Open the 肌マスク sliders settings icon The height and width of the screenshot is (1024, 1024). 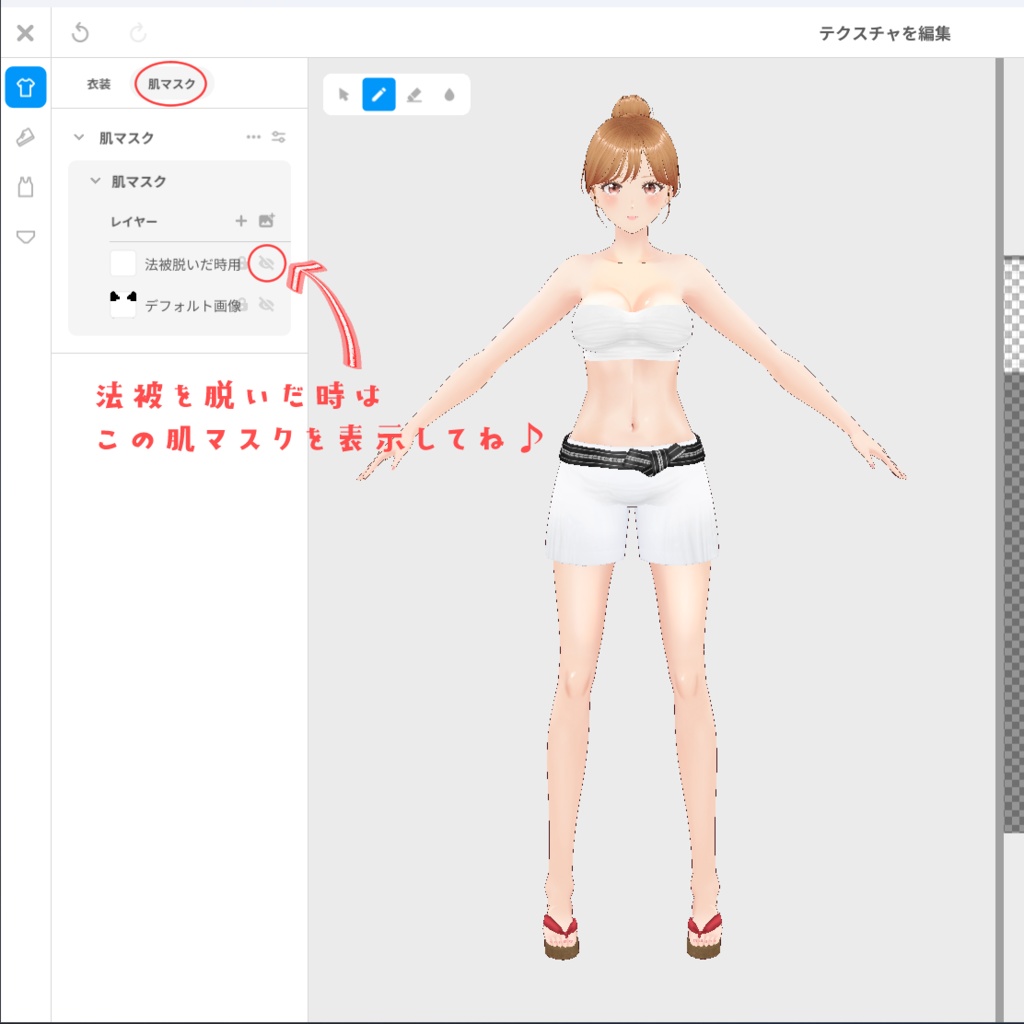click(x=279, y=136)
